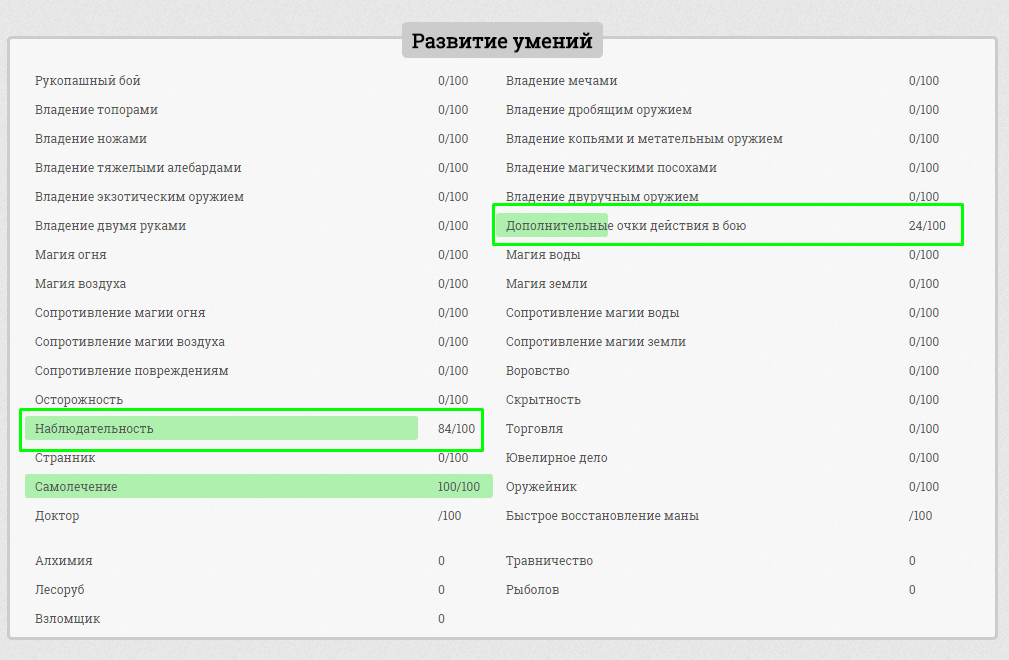Viewport: 1009px width, 660px height.
Task: Select the 'Травничество' profession
Action: click(x=549, y=560)
